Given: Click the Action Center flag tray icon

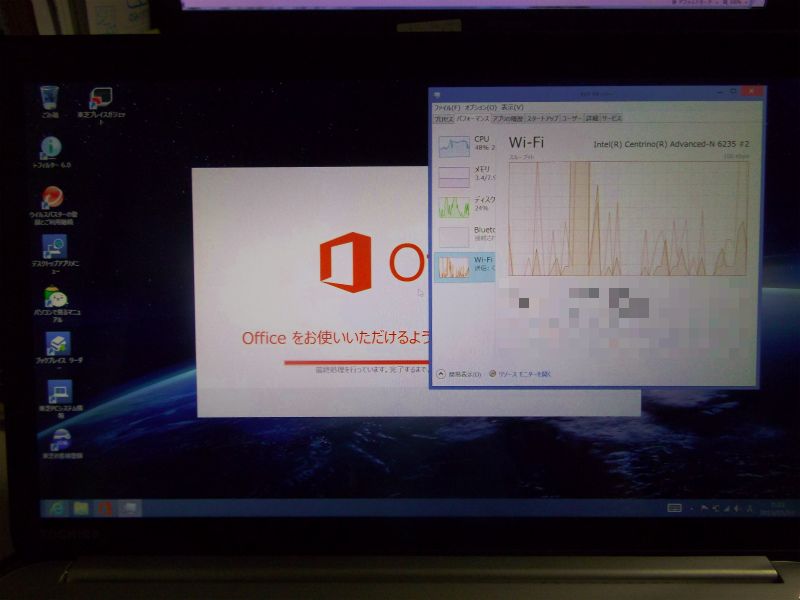Looking at the screenshot, I should [705, 508].
